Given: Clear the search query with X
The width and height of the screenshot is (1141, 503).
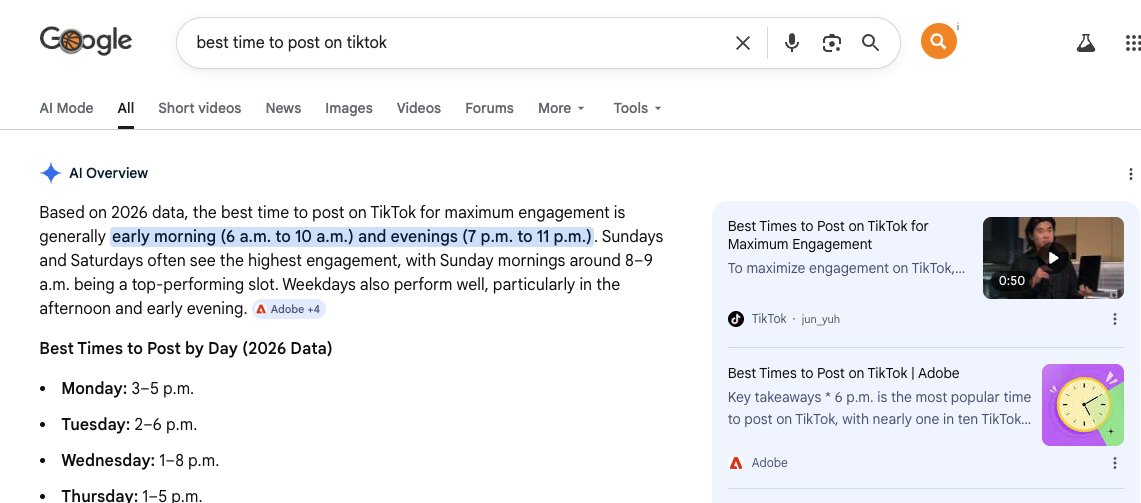Looking at the screenshot, I should point(742,43).
